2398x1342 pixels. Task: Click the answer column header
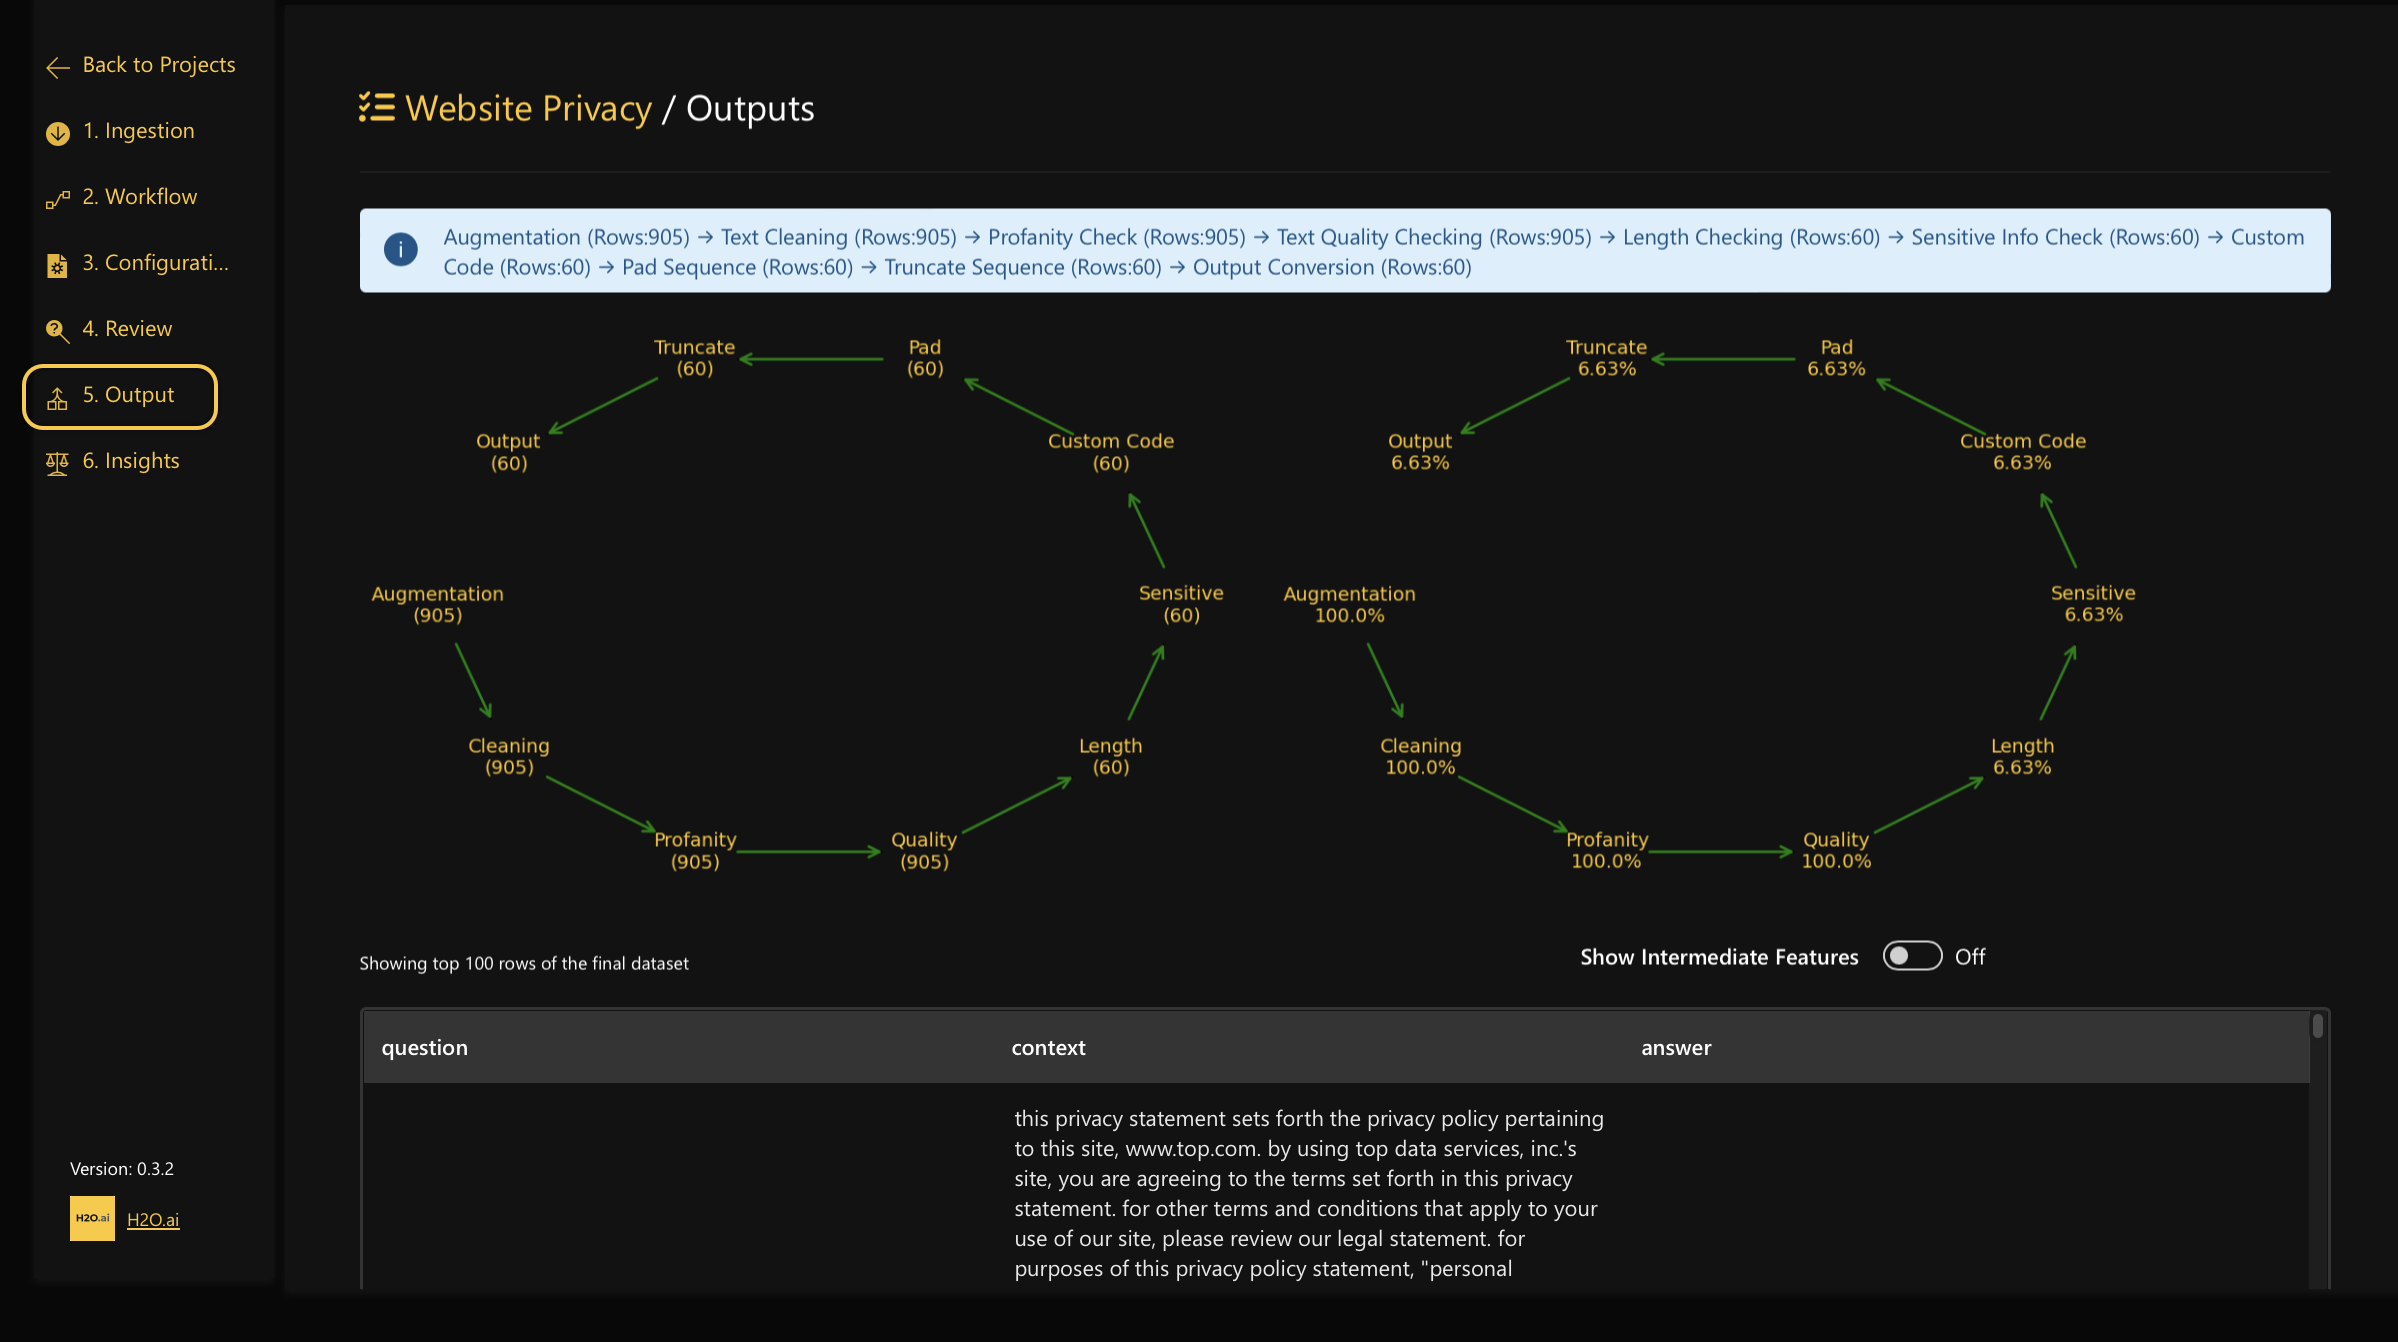click(1676, 1047)
